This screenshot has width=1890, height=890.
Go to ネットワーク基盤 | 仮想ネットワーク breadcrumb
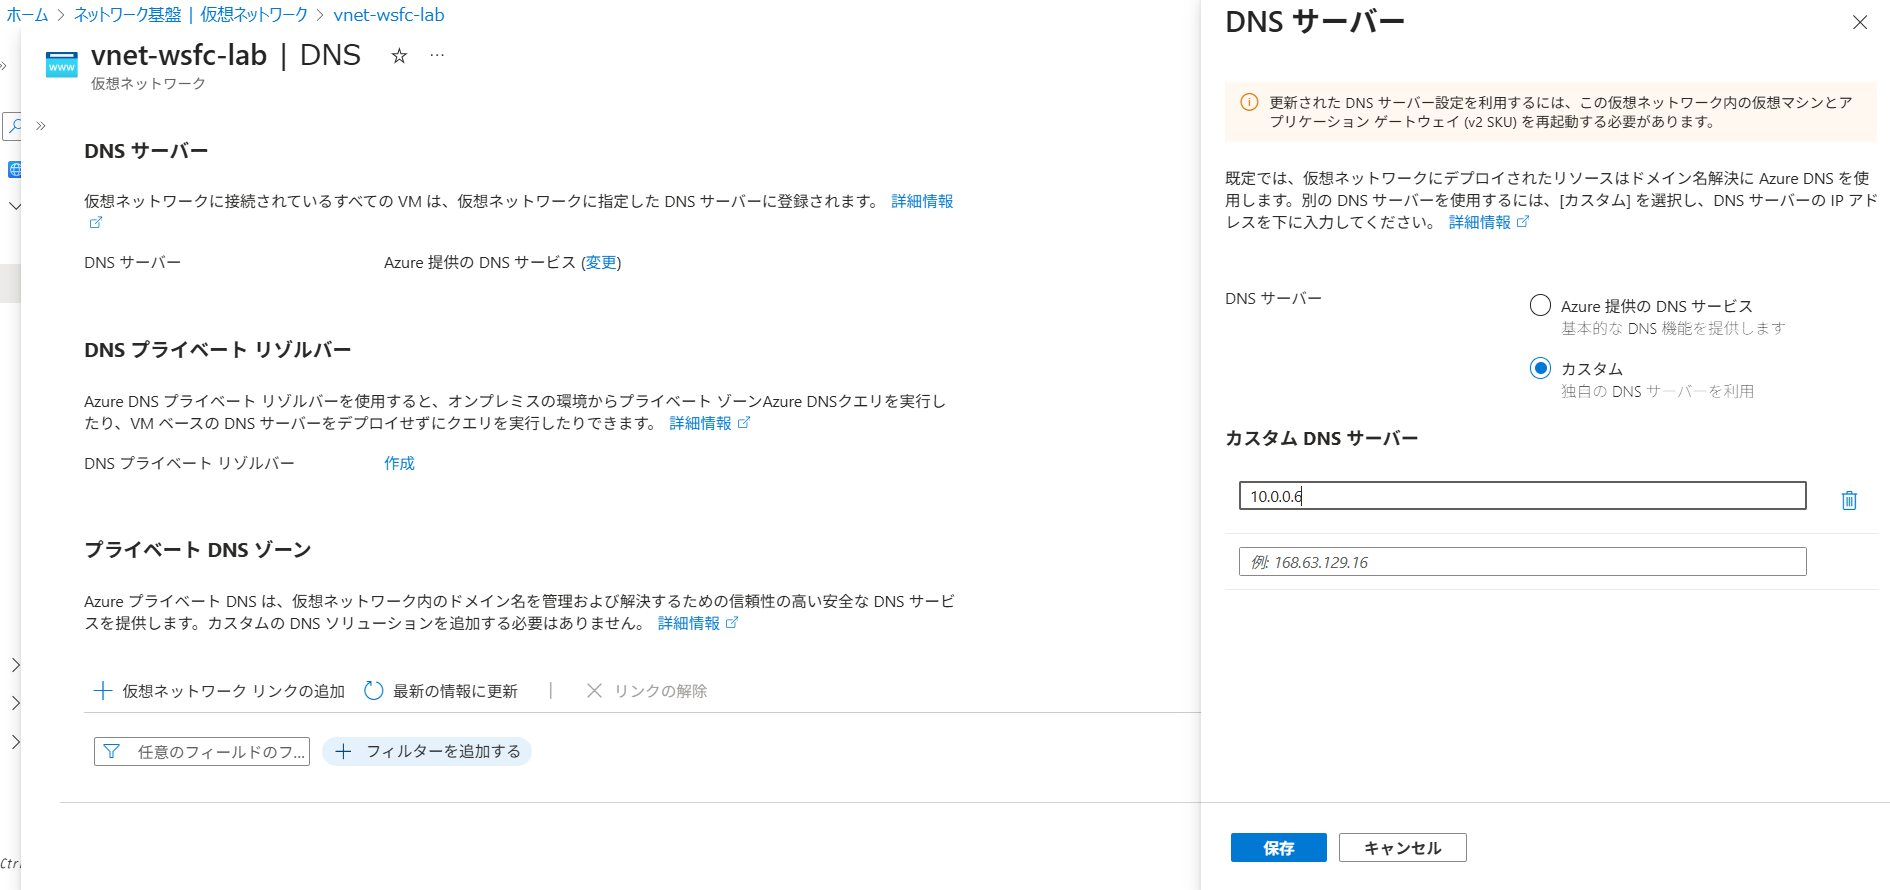(191, 15)
